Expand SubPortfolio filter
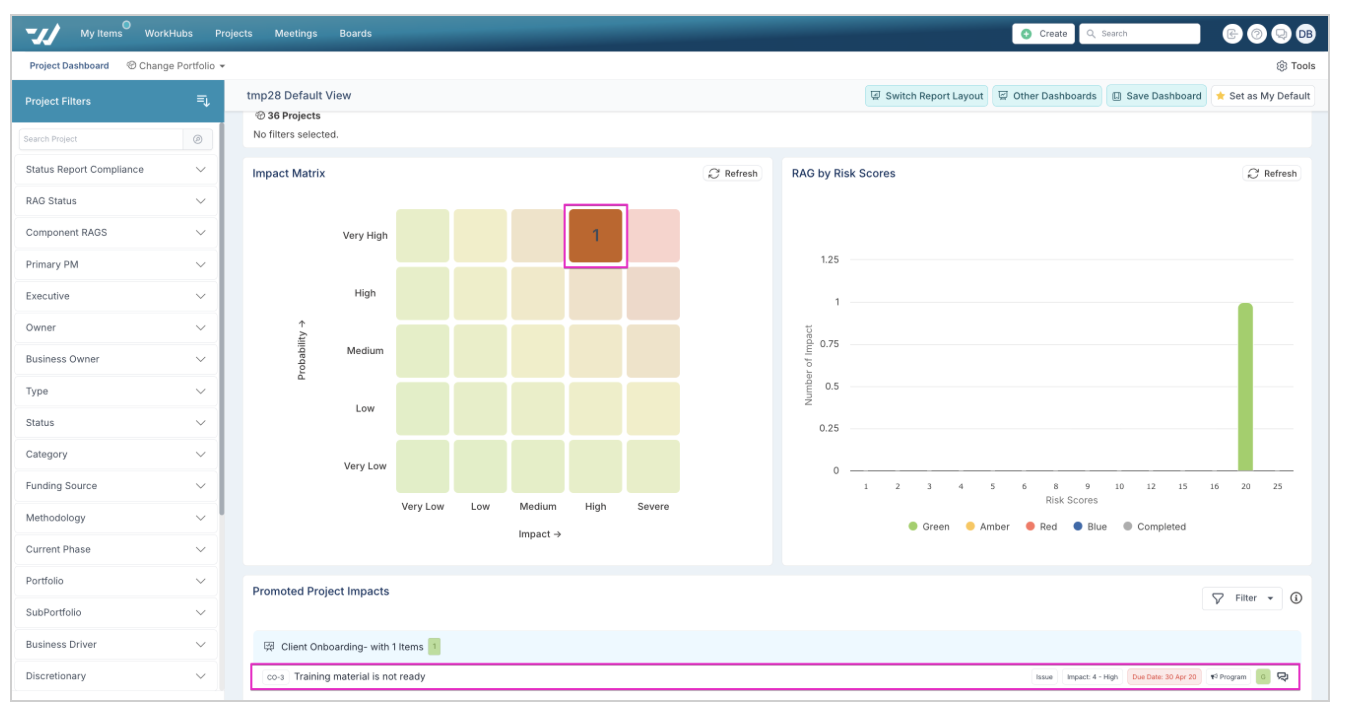The width and height of the screenshot is (1350, 712). (116, 613)
